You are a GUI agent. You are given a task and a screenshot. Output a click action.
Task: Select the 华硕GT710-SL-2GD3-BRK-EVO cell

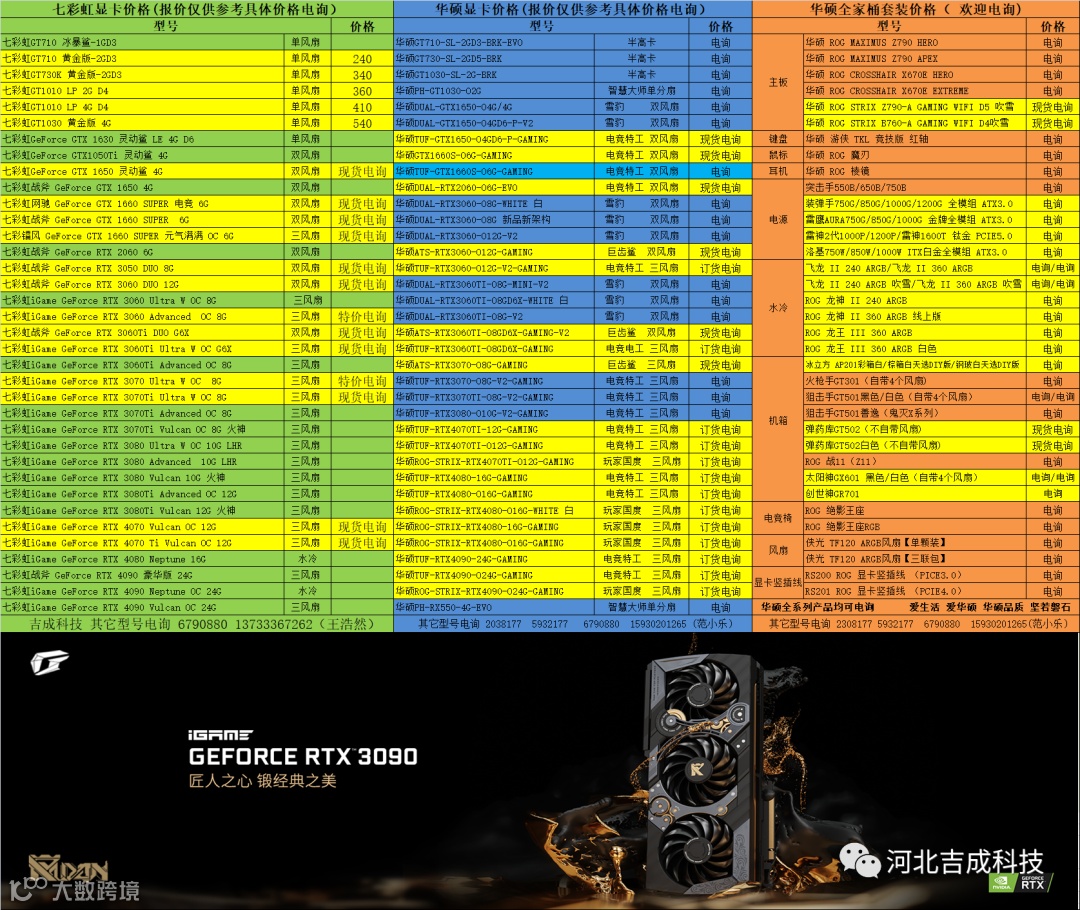pyautogui.click(x=494, y=42)
